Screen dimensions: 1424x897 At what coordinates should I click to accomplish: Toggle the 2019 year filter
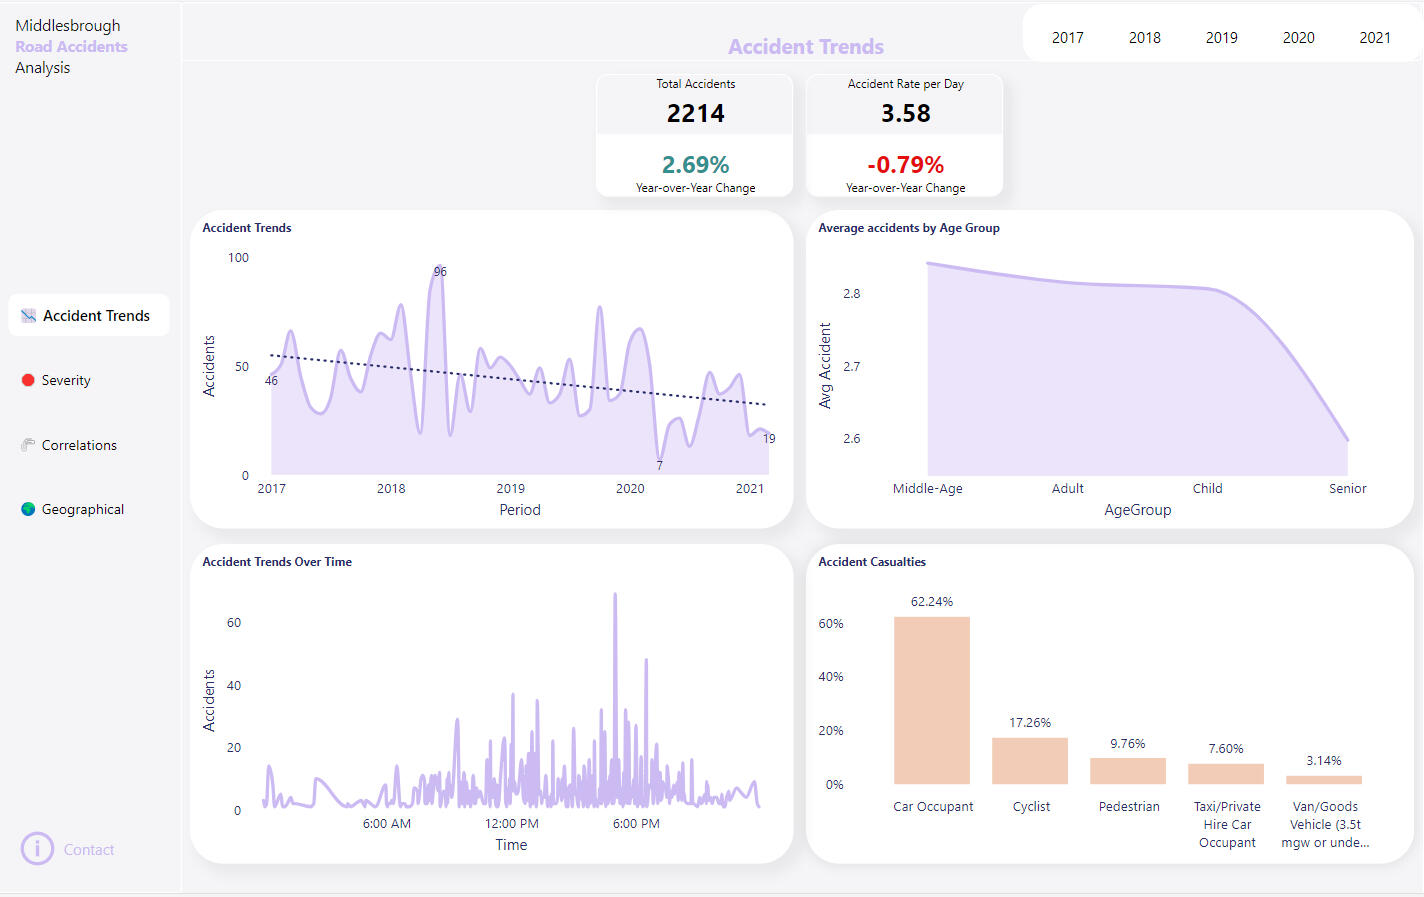point(1221,38)
